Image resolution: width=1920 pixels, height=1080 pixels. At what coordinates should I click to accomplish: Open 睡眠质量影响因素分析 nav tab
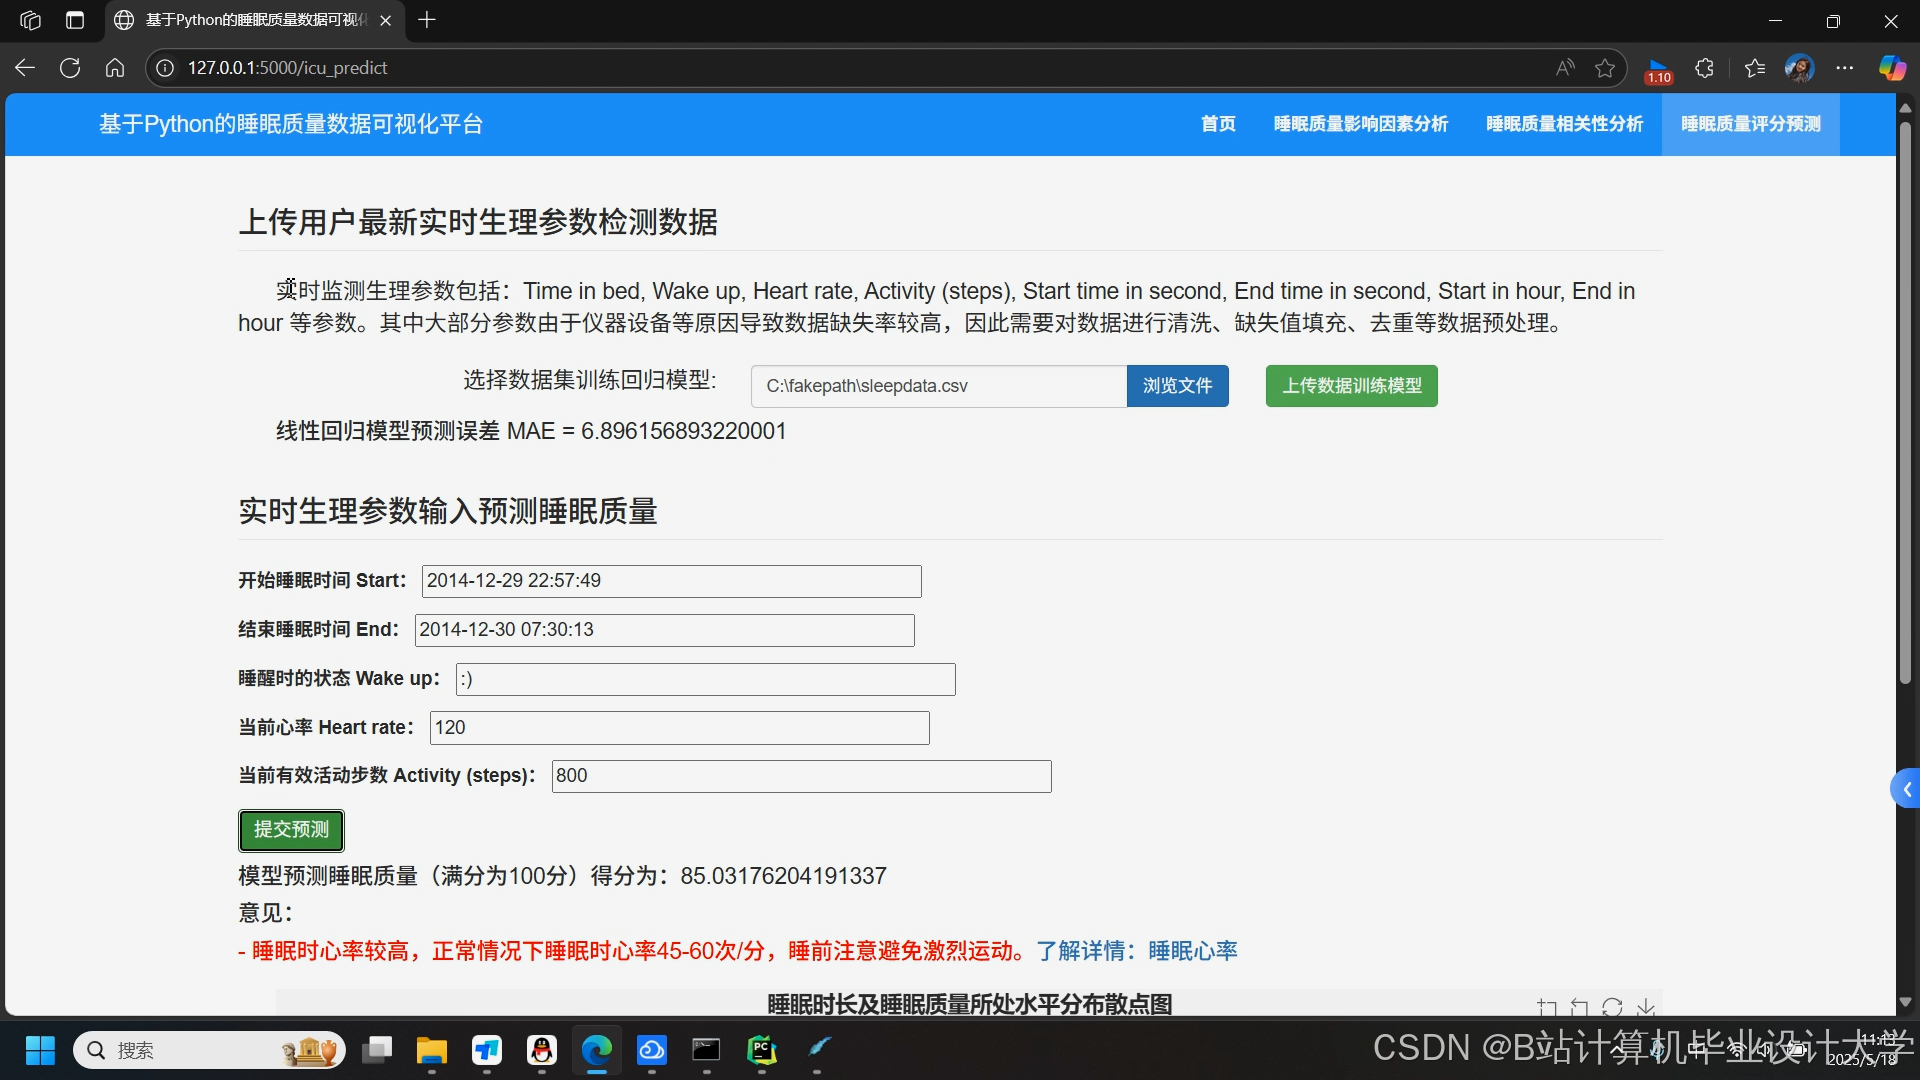(x=1360, y=124)
